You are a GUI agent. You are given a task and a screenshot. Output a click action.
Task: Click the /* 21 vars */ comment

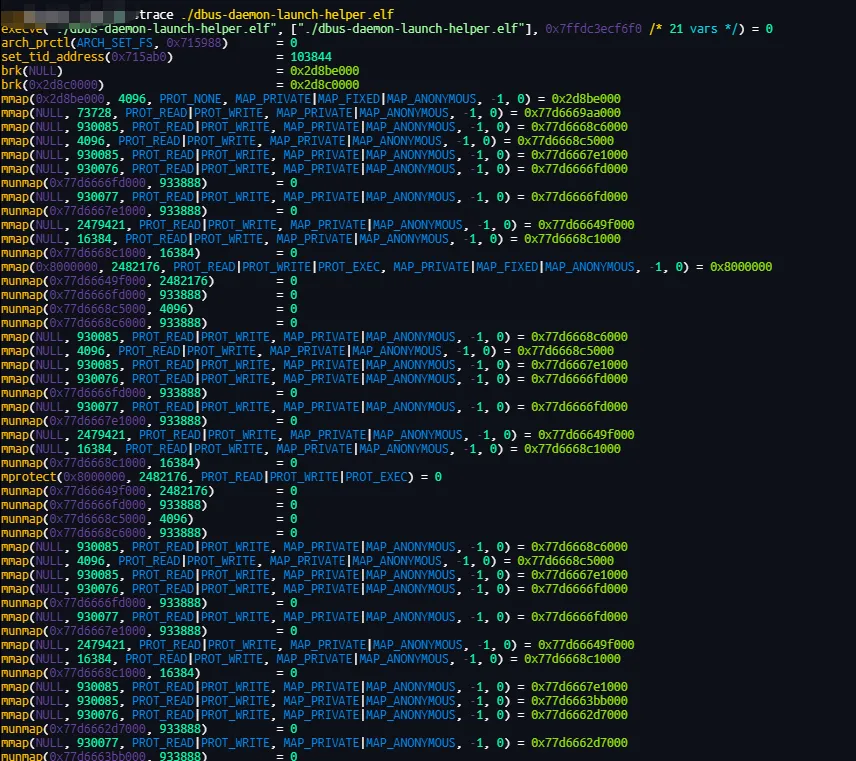point(693,28)
